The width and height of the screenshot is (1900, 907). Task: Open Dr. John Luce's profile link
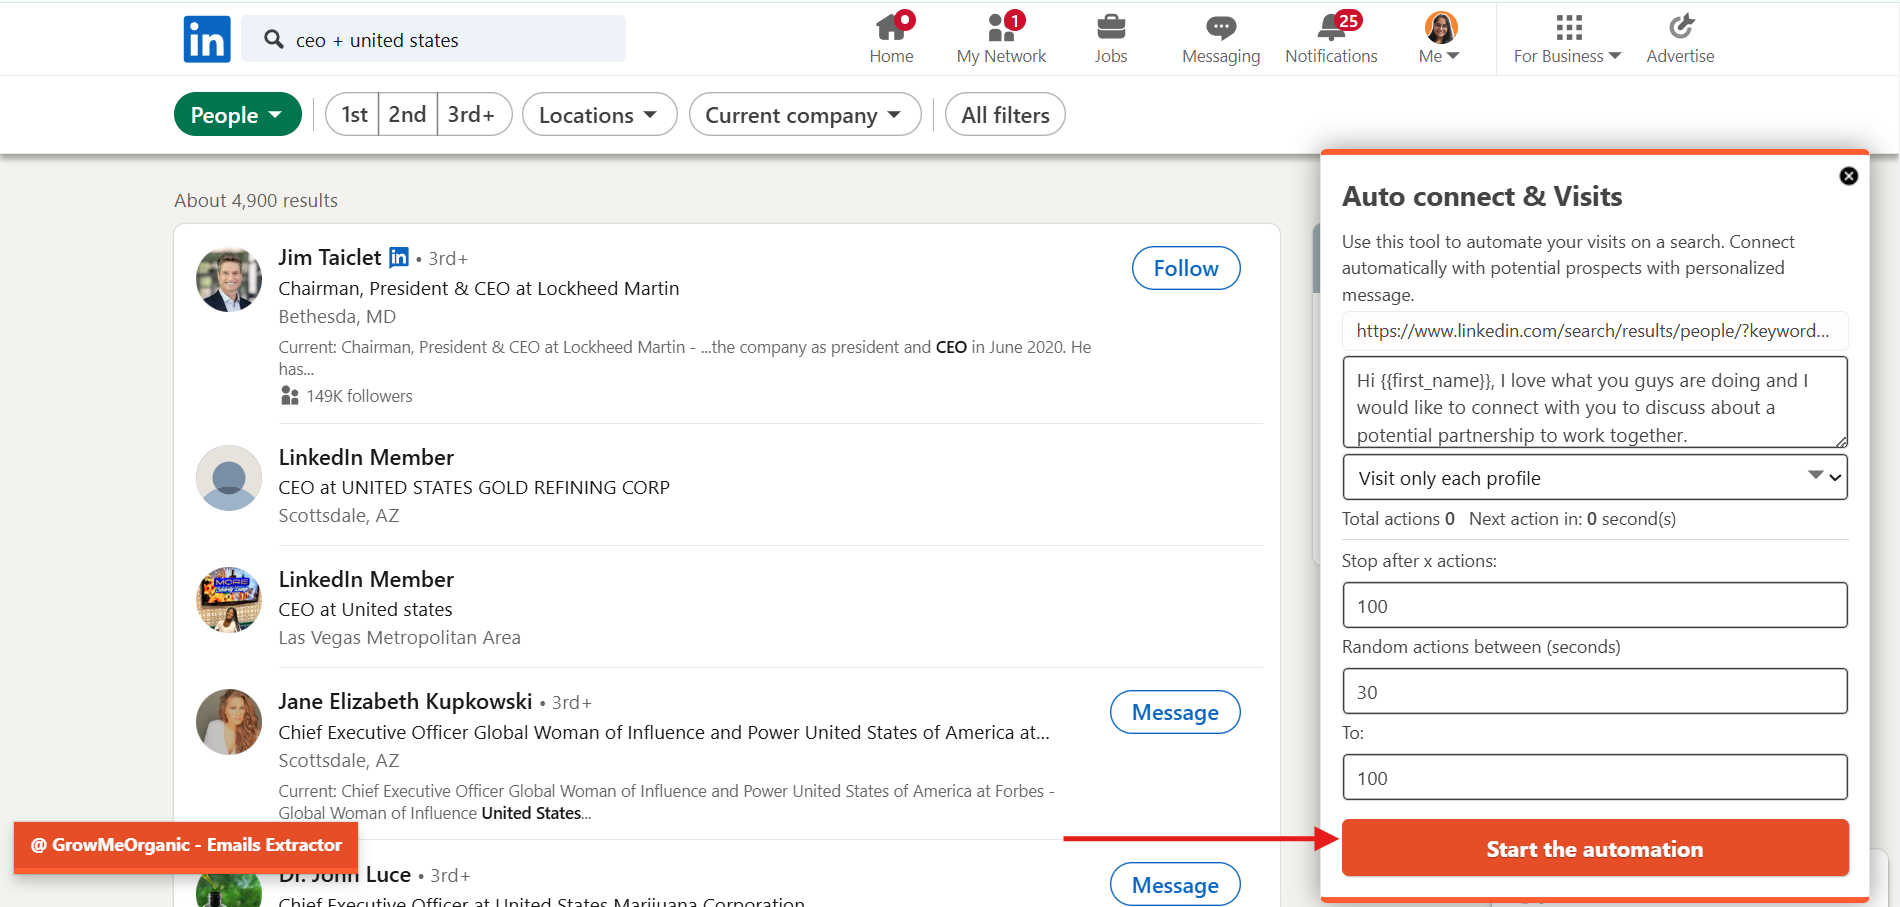tap(345, 875)
